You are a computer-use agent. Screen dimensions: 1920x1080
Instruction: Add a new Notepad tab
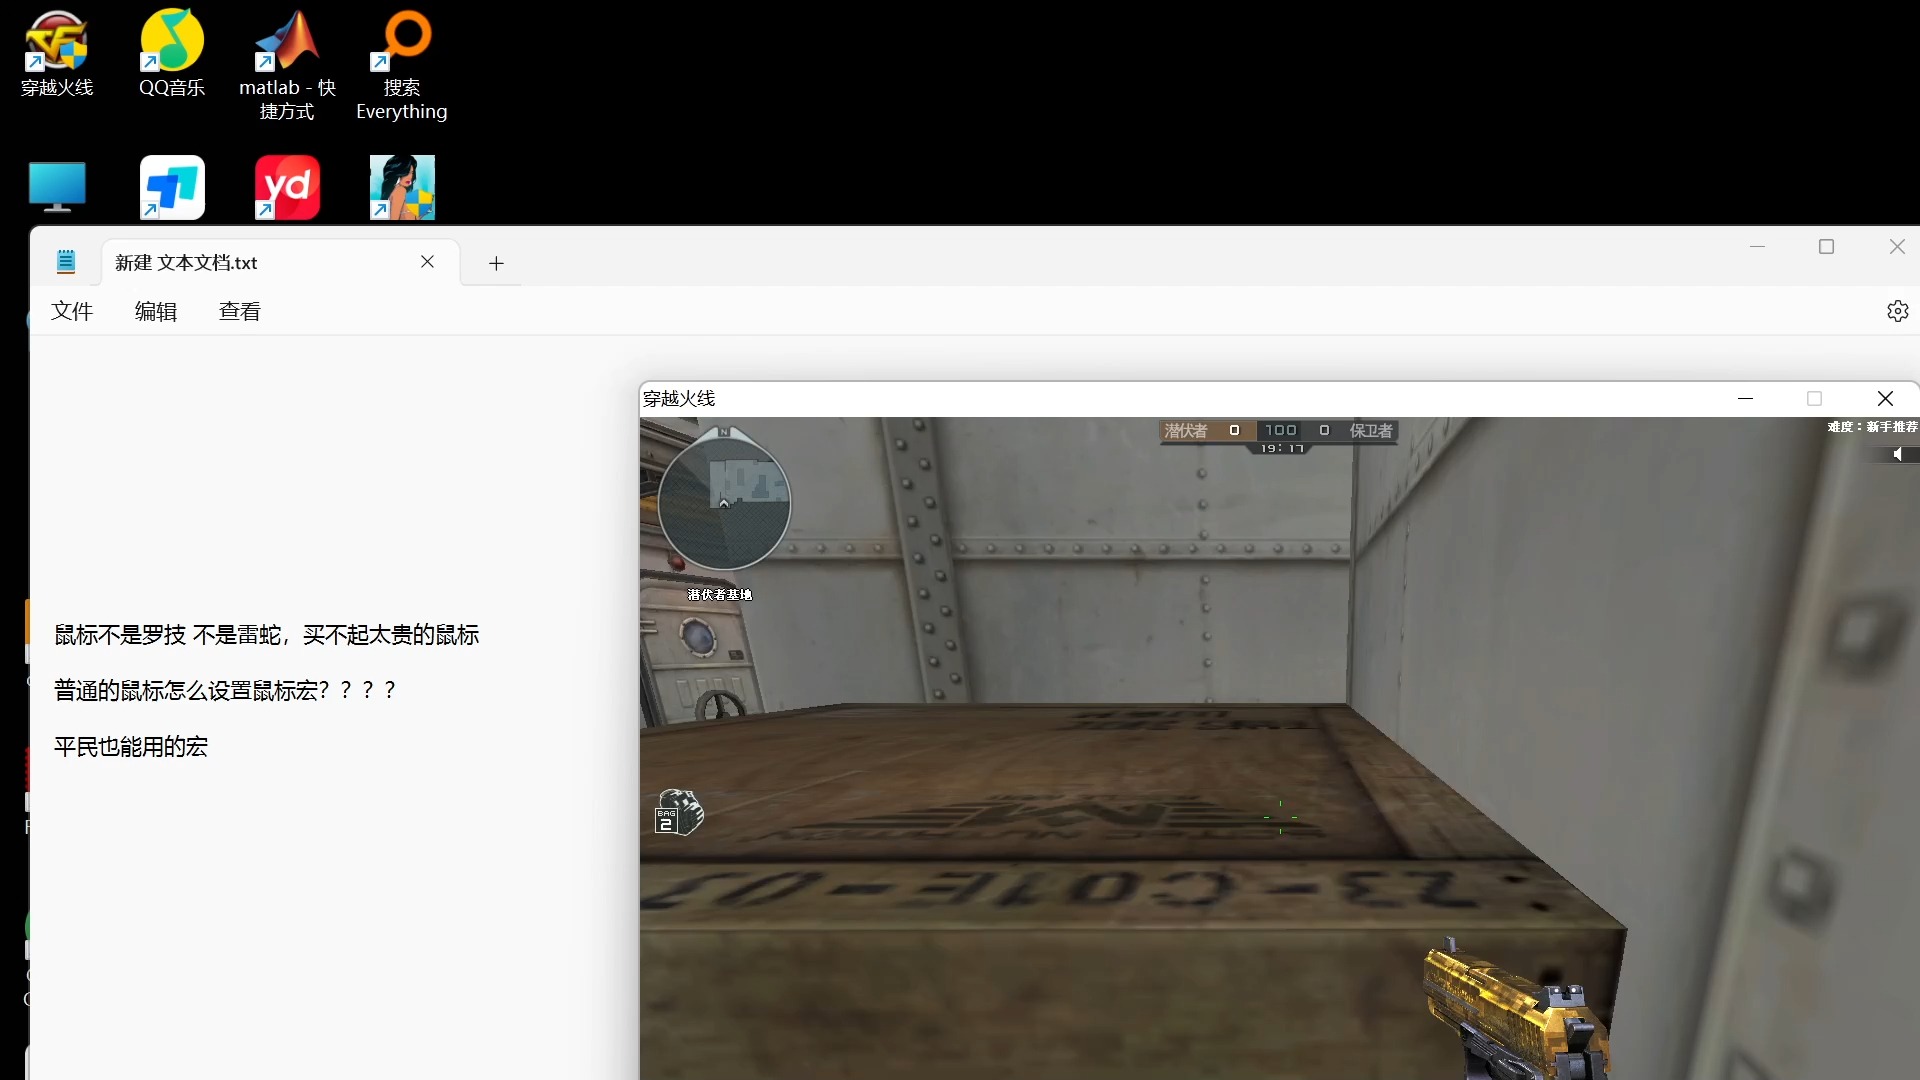[x=496, y=263]
